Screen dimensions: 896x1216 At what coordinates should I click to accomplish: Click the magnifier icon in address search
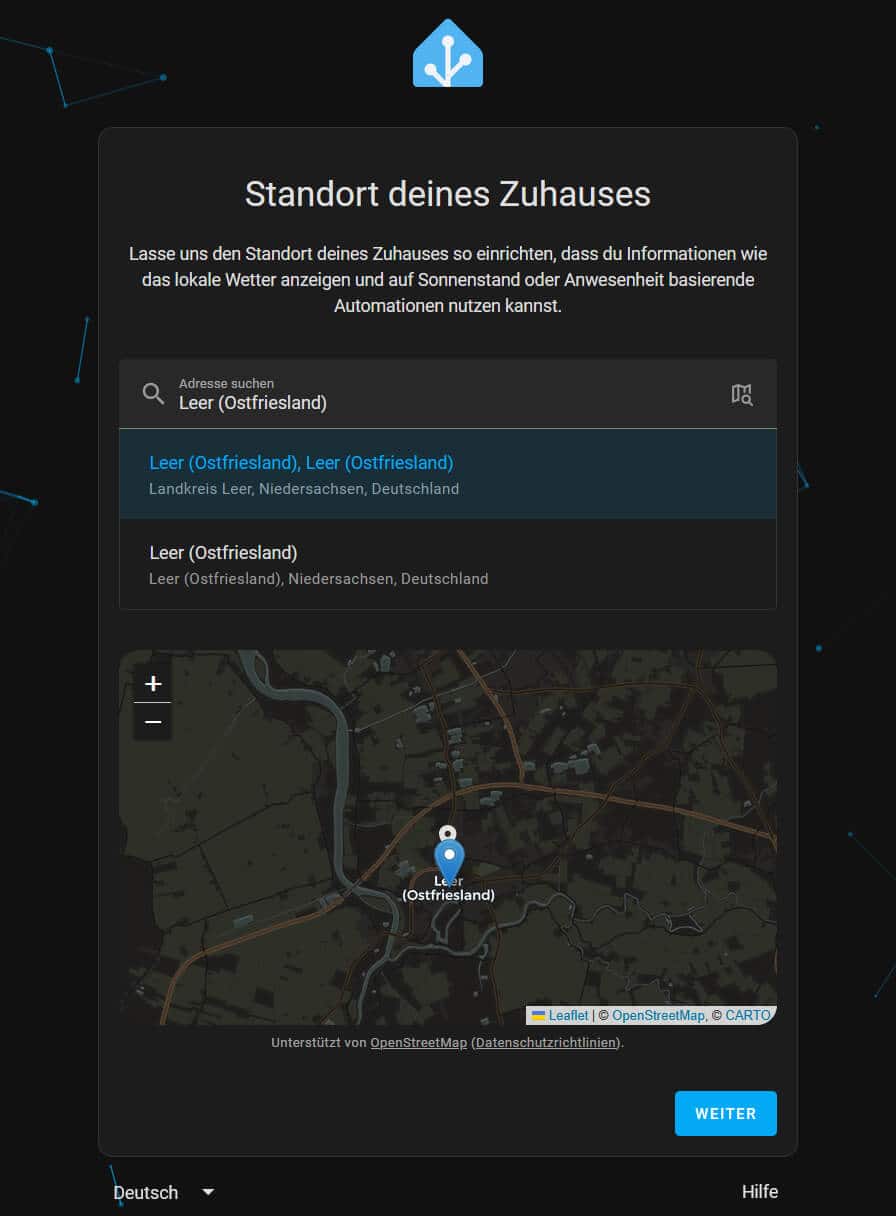pos(153,393)
